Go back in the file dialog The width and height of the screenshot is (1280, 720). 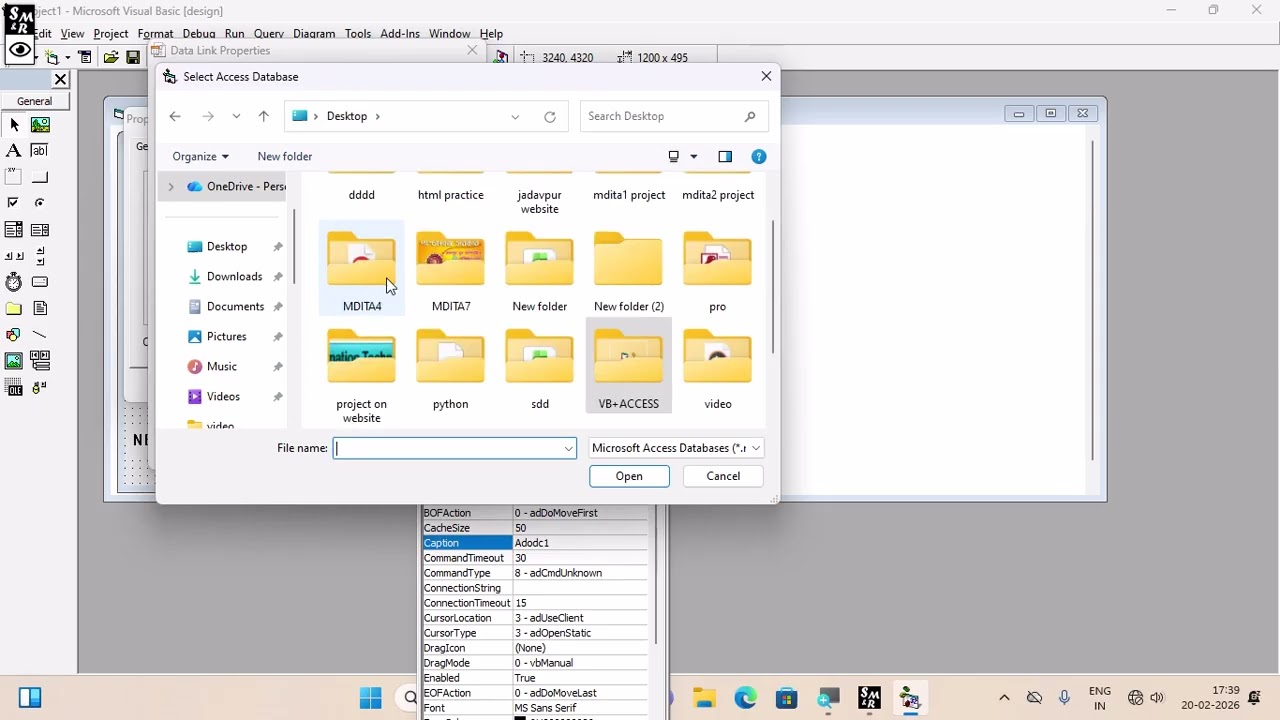(175, 116)
